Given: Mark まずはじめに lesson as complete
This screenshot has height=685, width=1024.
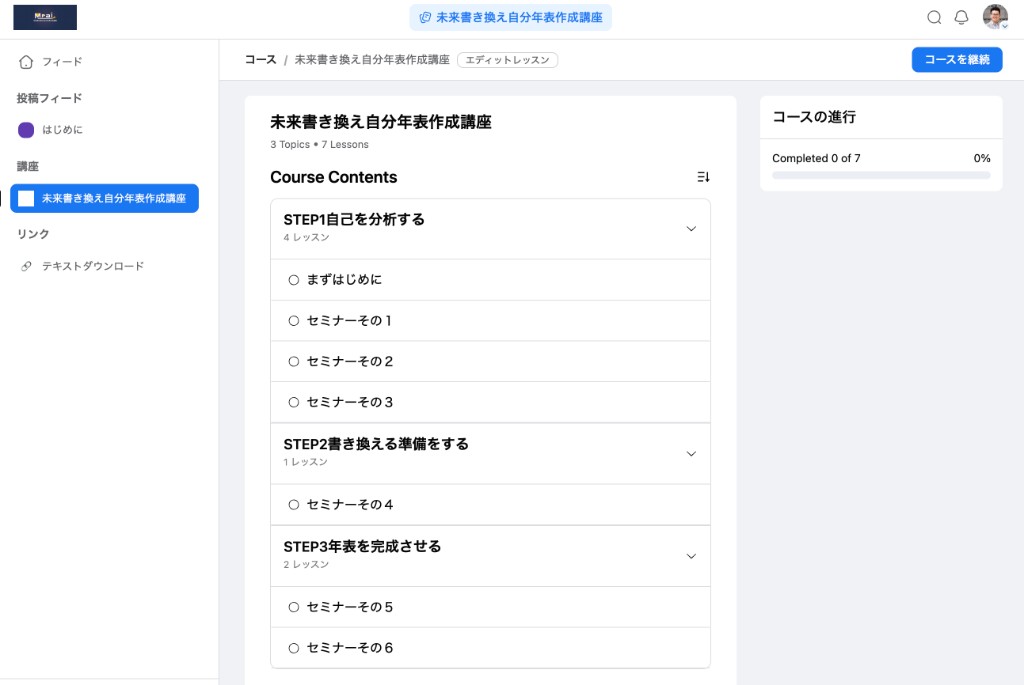Looking at the screenshot, I should click(293, 279).
